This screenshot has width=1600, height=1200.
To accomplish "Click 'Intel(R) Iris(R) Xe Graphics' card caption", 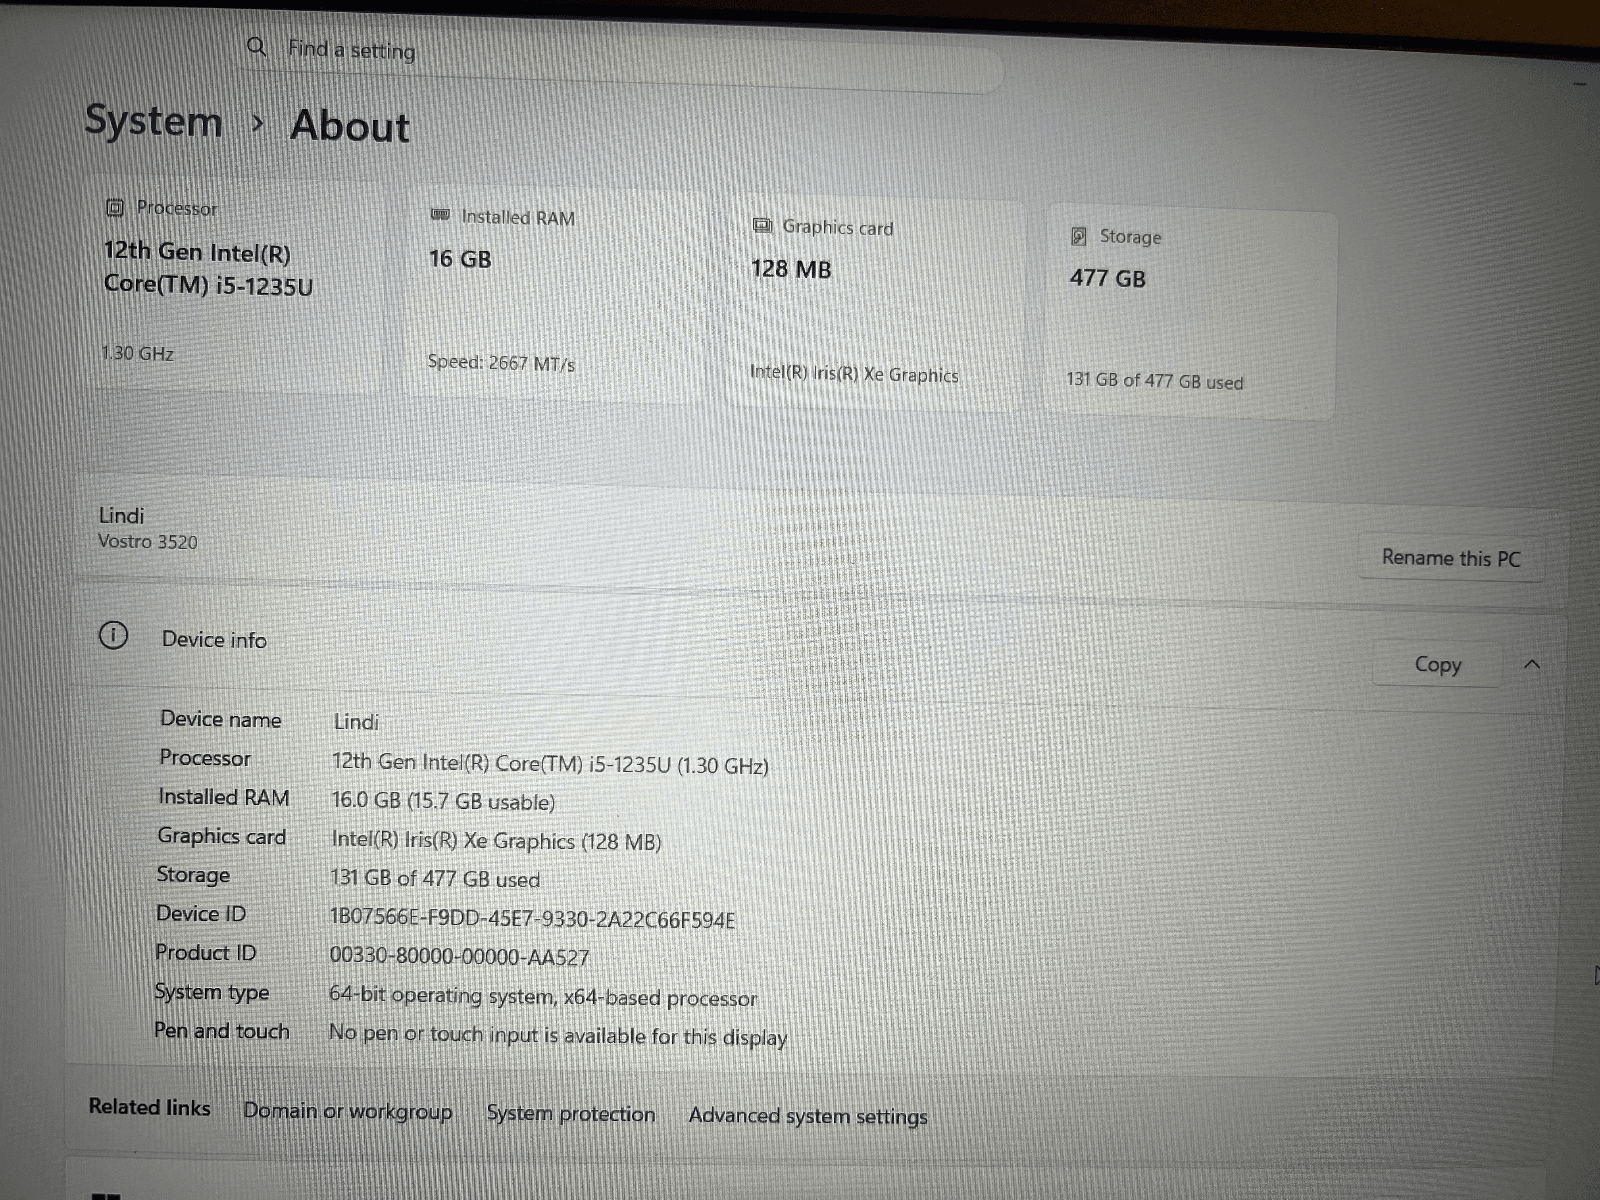I will pyautogui.click(x=854, y=374).
